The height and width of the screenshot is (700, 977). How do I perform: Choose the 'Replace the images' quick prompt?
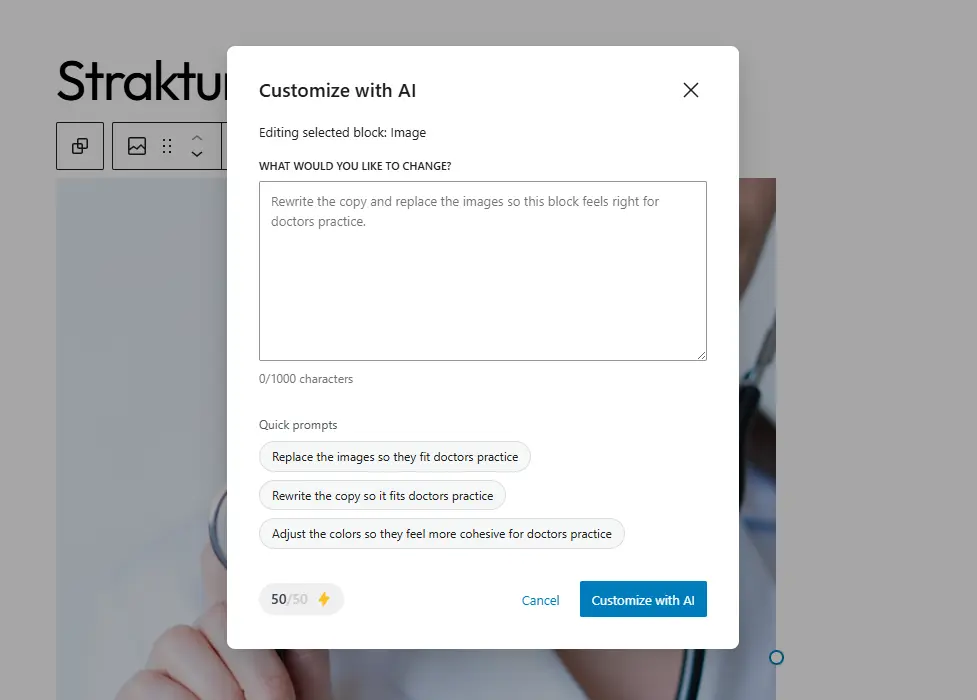(394, 456)
